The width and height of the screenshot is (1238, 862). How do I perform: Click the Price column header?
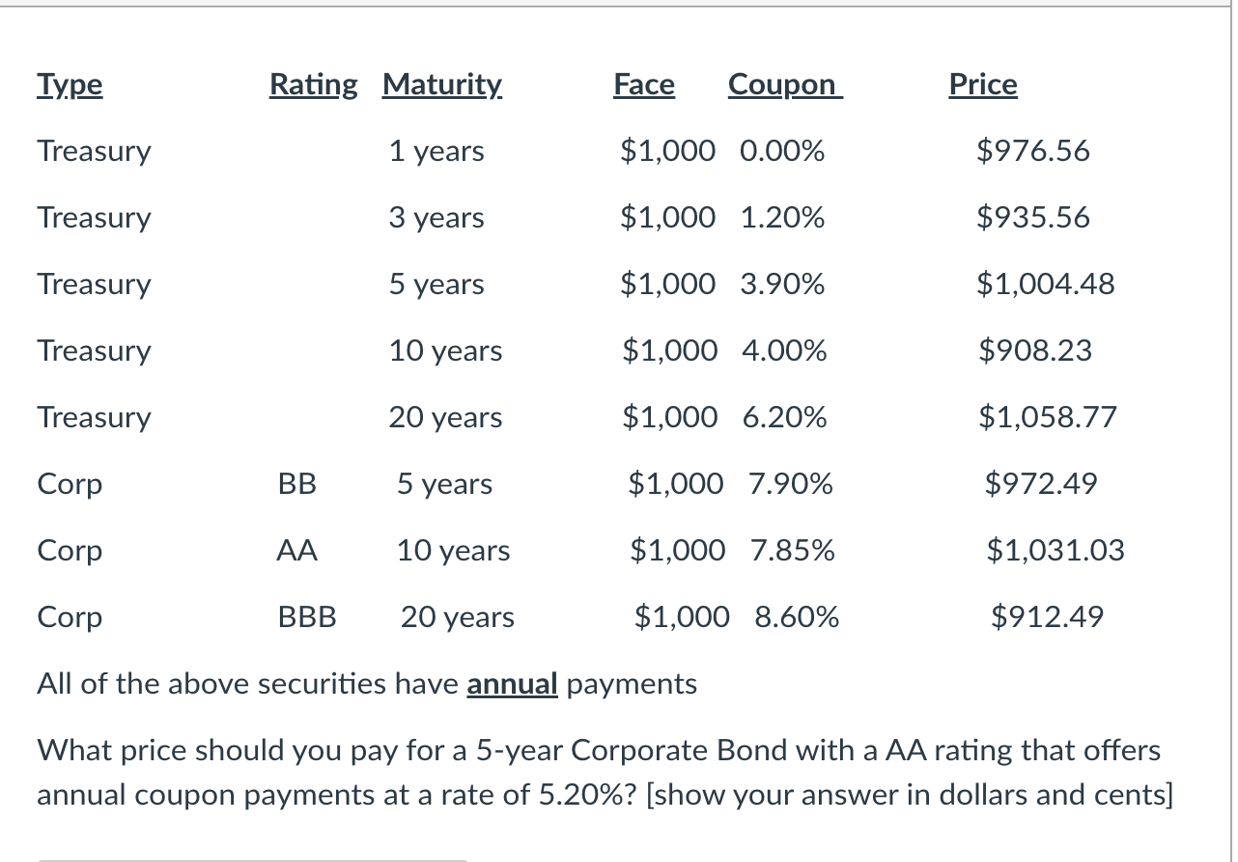[983, 86]
